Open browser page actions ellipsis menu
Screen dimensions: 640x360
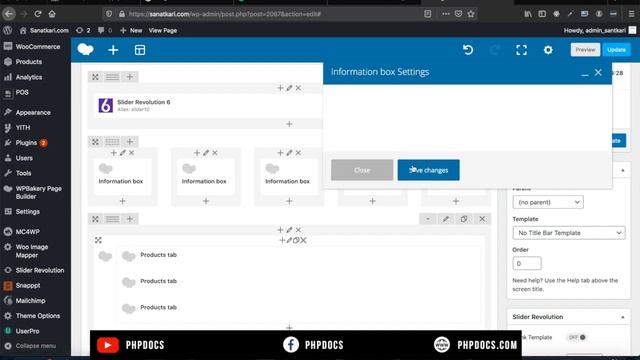[x=445, y=14]
